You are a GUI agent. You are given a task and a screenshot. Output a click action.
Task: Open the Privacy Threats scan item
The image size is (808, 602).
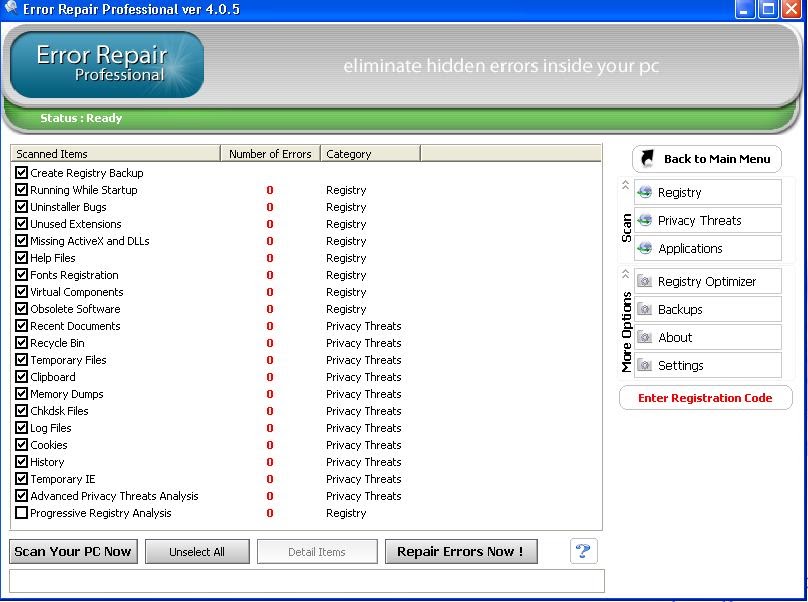point(708,220)
